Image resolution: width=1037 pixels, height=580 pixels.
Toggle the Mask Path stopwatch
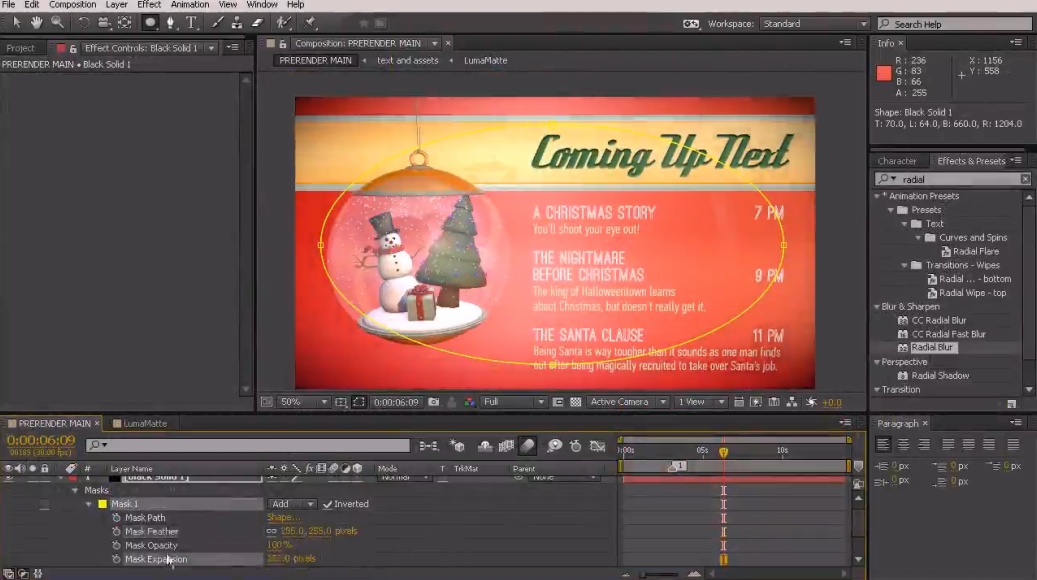(x=116, y=518)
